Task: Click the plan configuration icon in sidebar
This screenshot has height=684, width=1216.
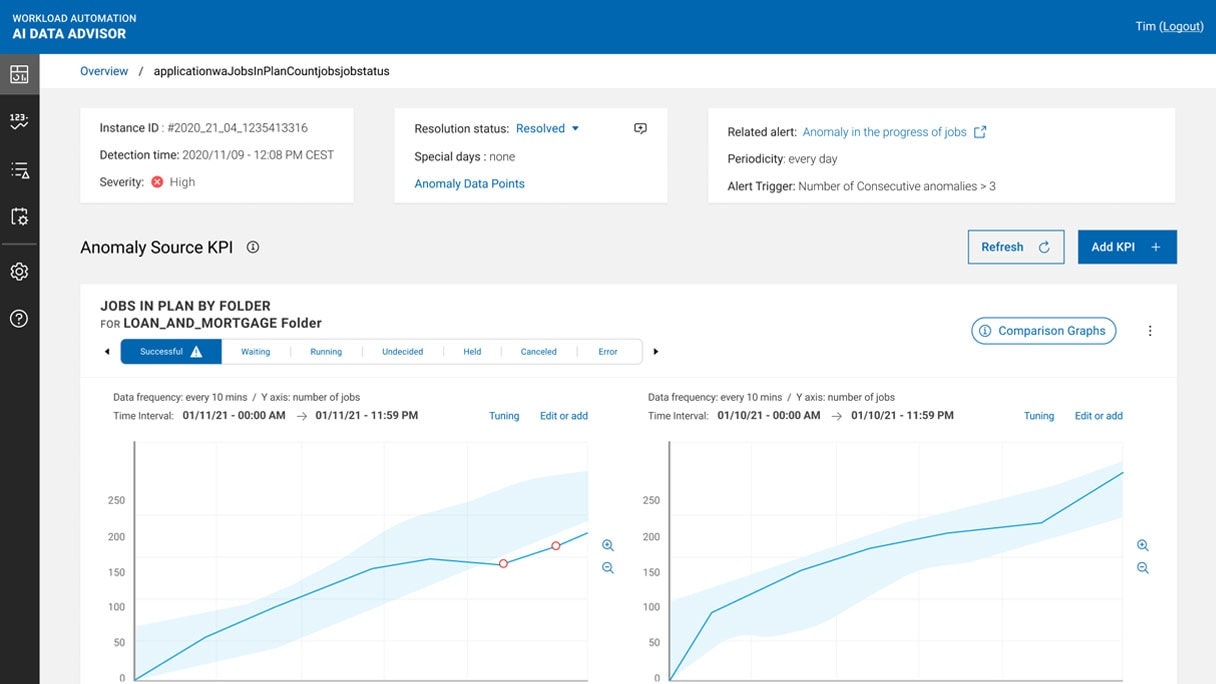Action: coord(19,217)
